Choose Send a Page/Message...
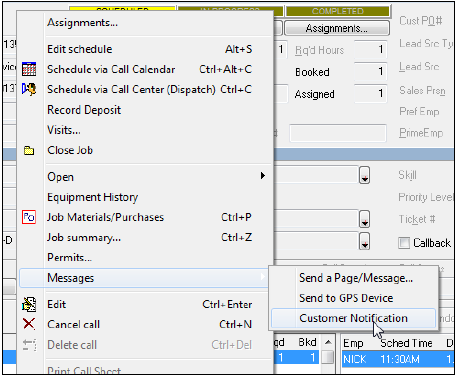This screenshot has width=456, height=376. (353, 278)
